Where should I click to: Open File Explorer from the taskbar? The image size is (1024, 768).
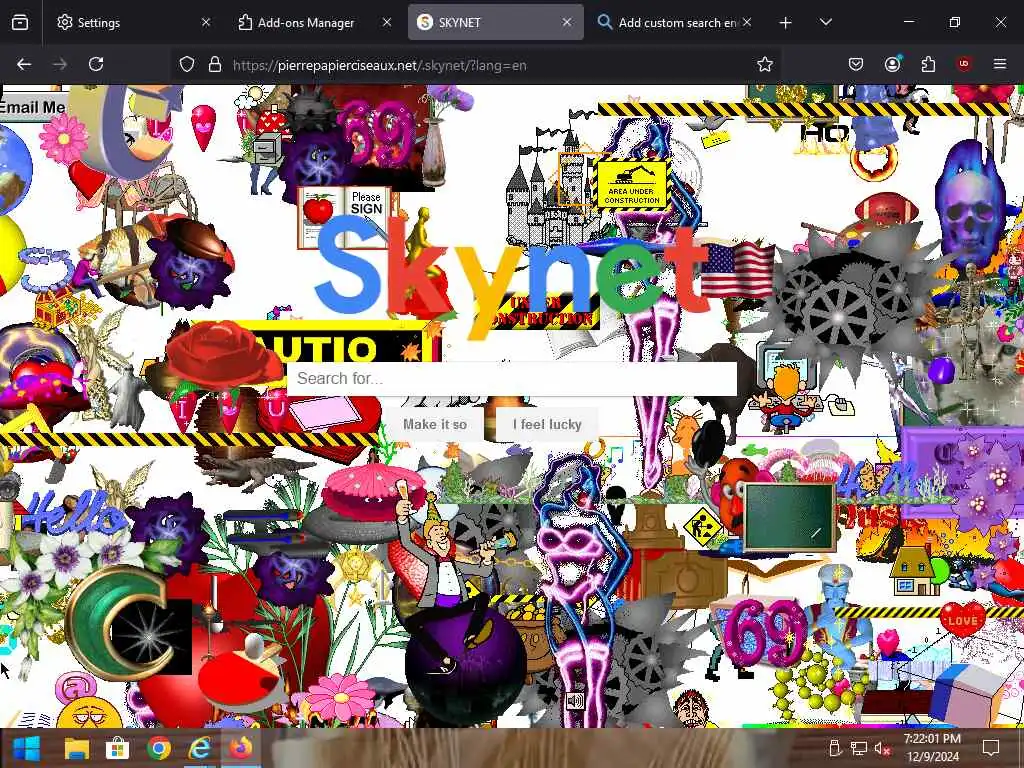(76, 748)
